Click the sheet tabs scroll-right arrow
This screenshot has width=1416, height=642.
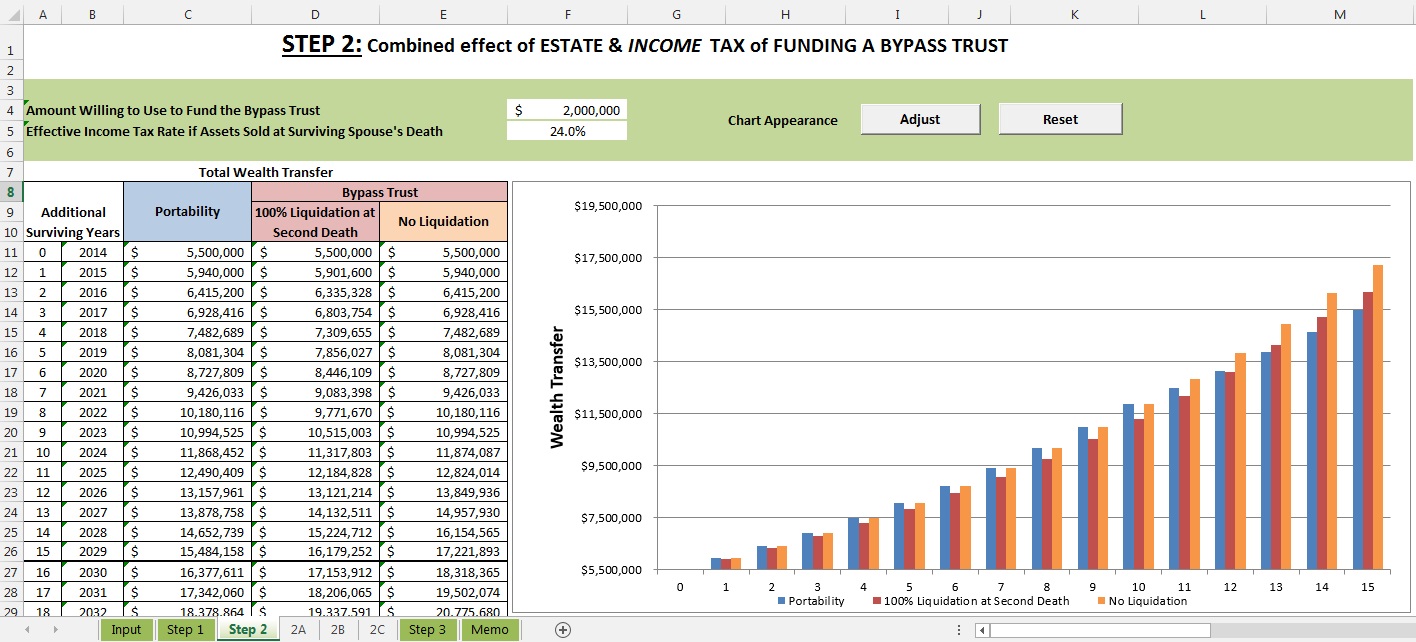click(54, 630)
